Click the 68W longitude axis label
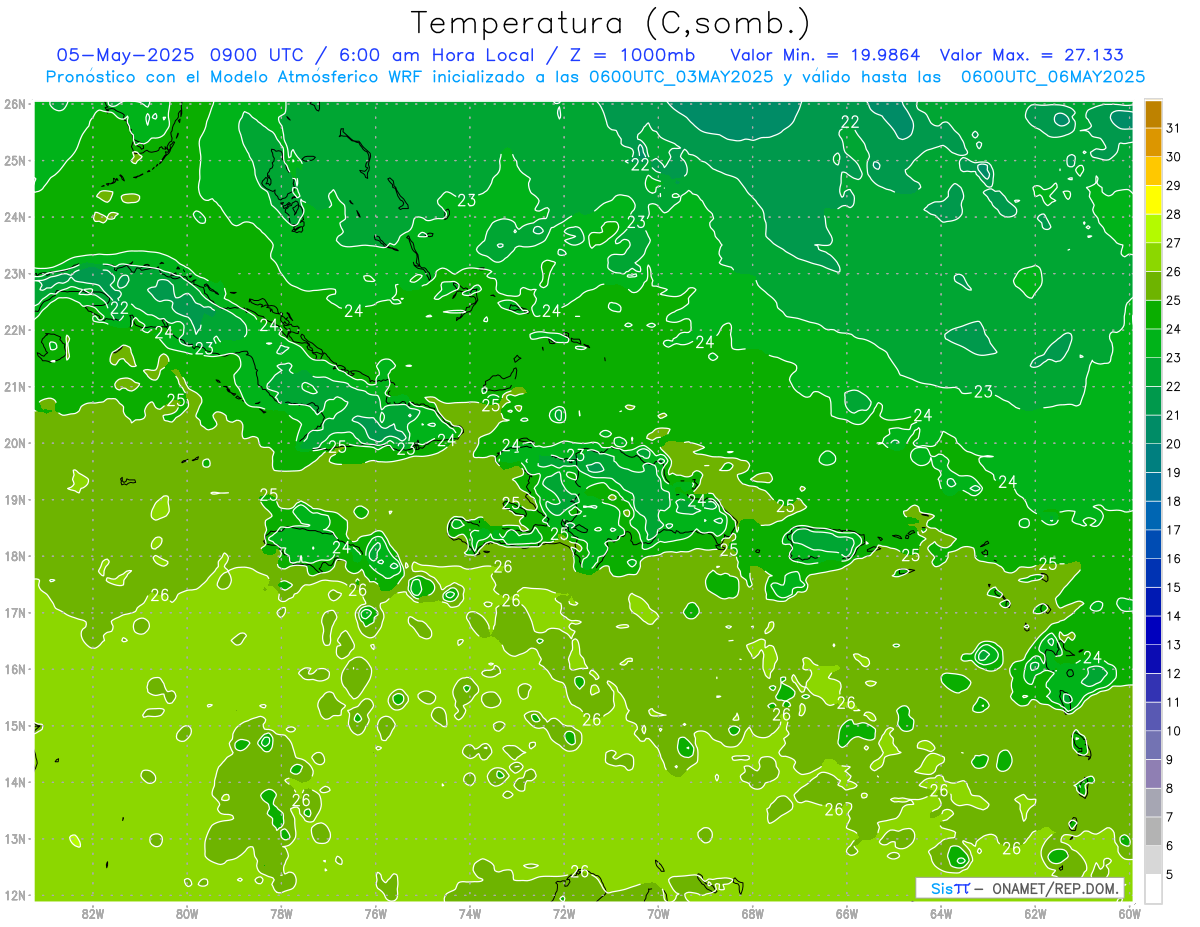Screen dimensions: 1200x927 [752, 913]
